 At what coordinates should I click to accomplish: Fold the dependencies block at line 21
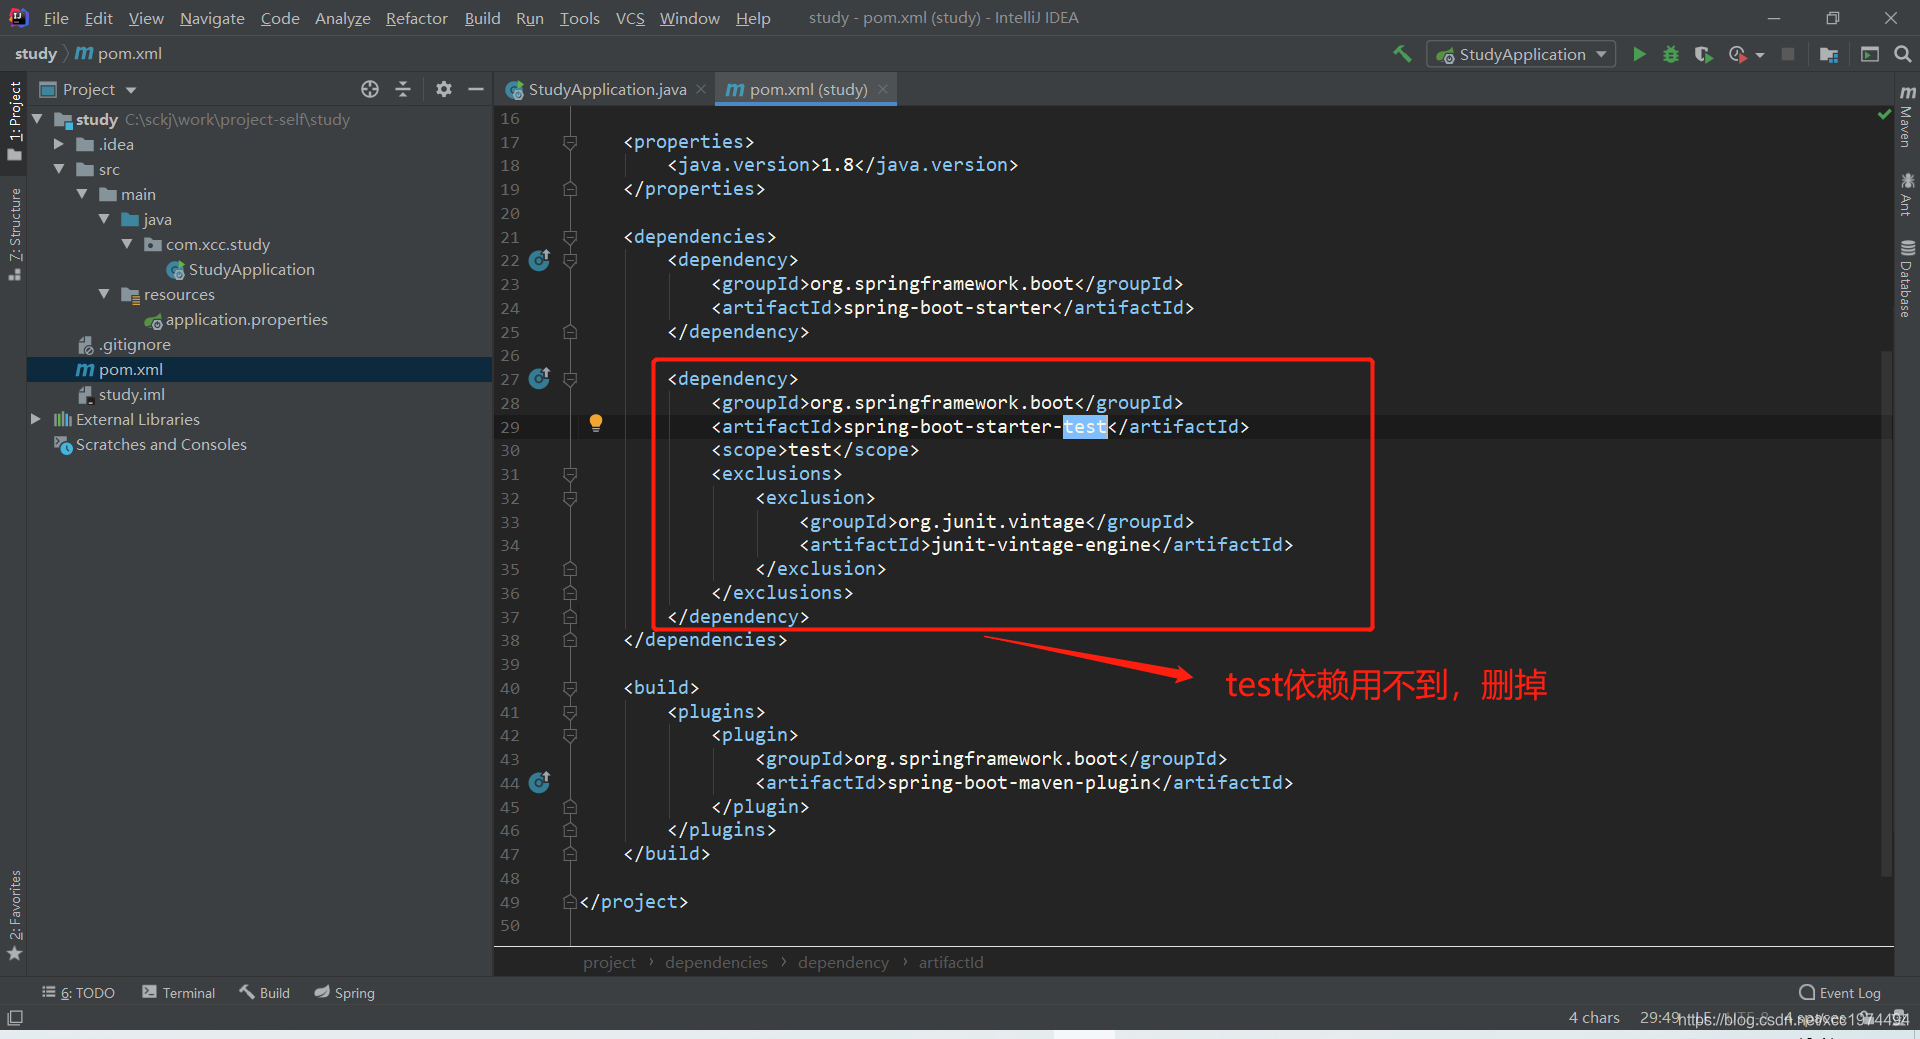point(570,237)
